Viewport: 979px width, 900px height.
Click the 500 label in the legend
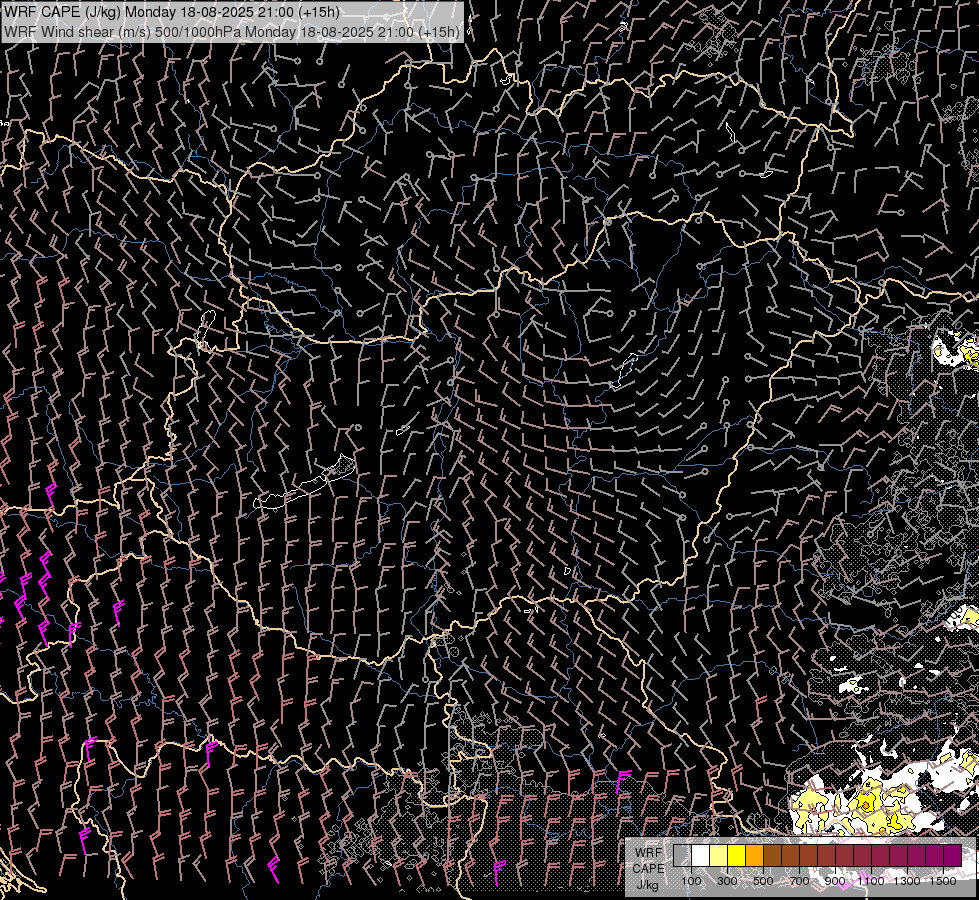point(763,881)
